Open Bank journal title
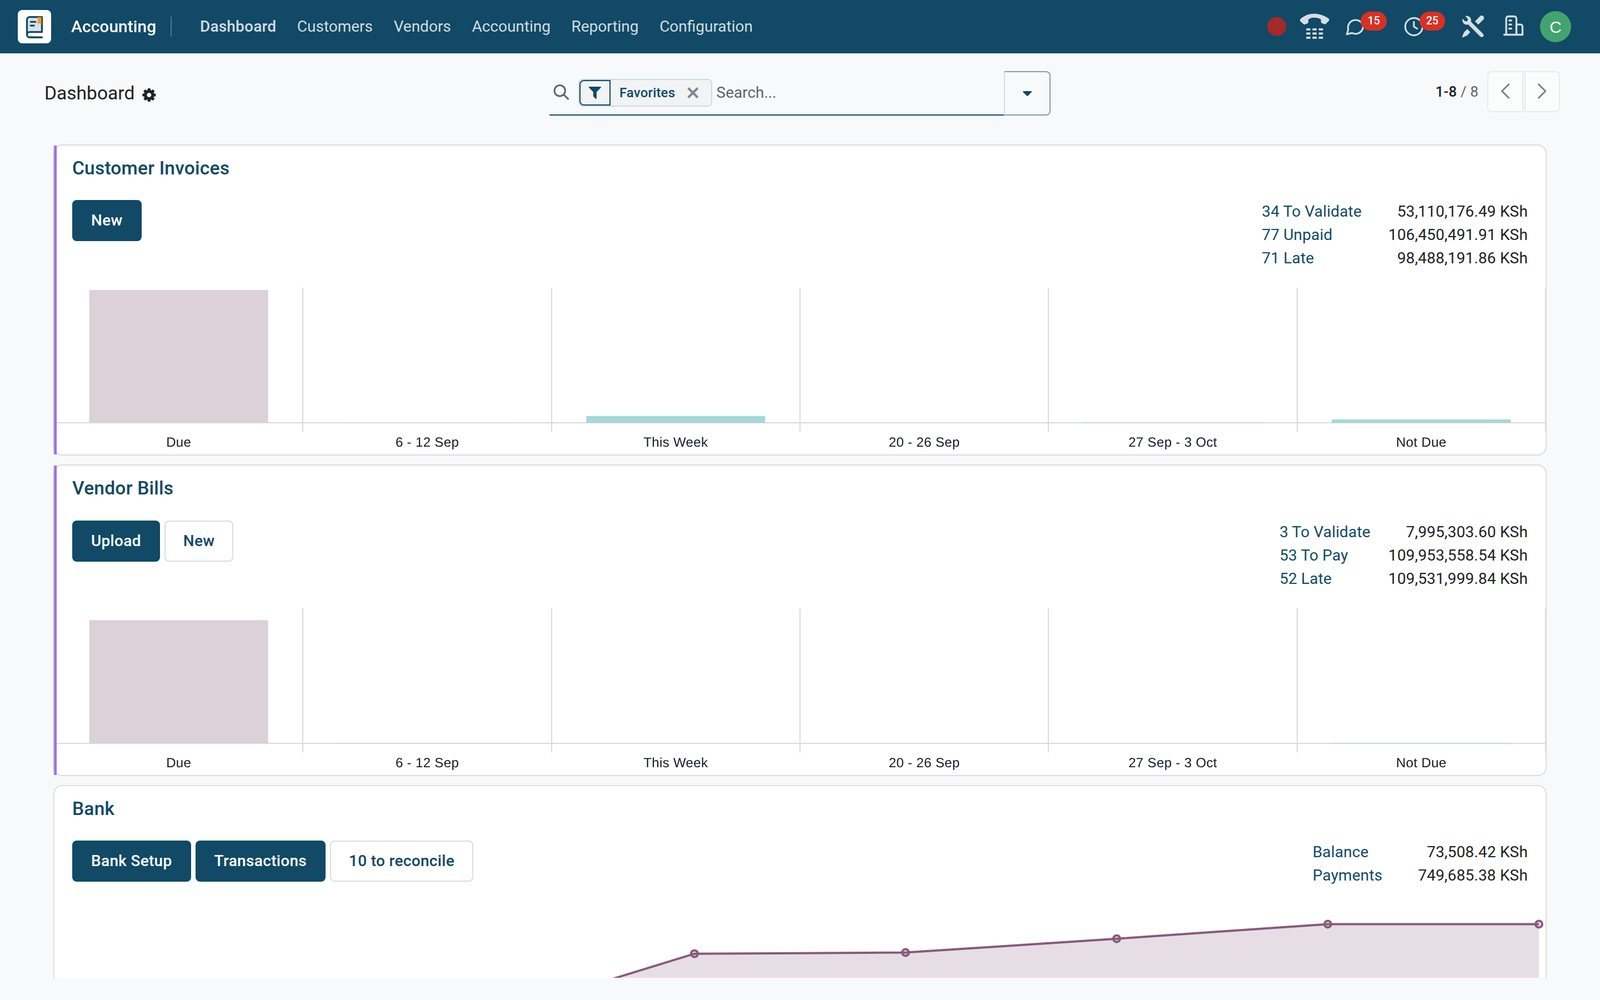1600x1000 pixels. pyautogui.click(x=93, y=809)
